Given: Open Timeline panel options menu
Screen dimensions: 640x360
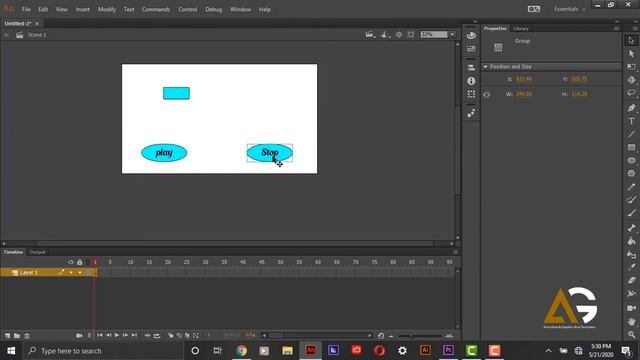Looking at the screenshot, I should point(456,252).
